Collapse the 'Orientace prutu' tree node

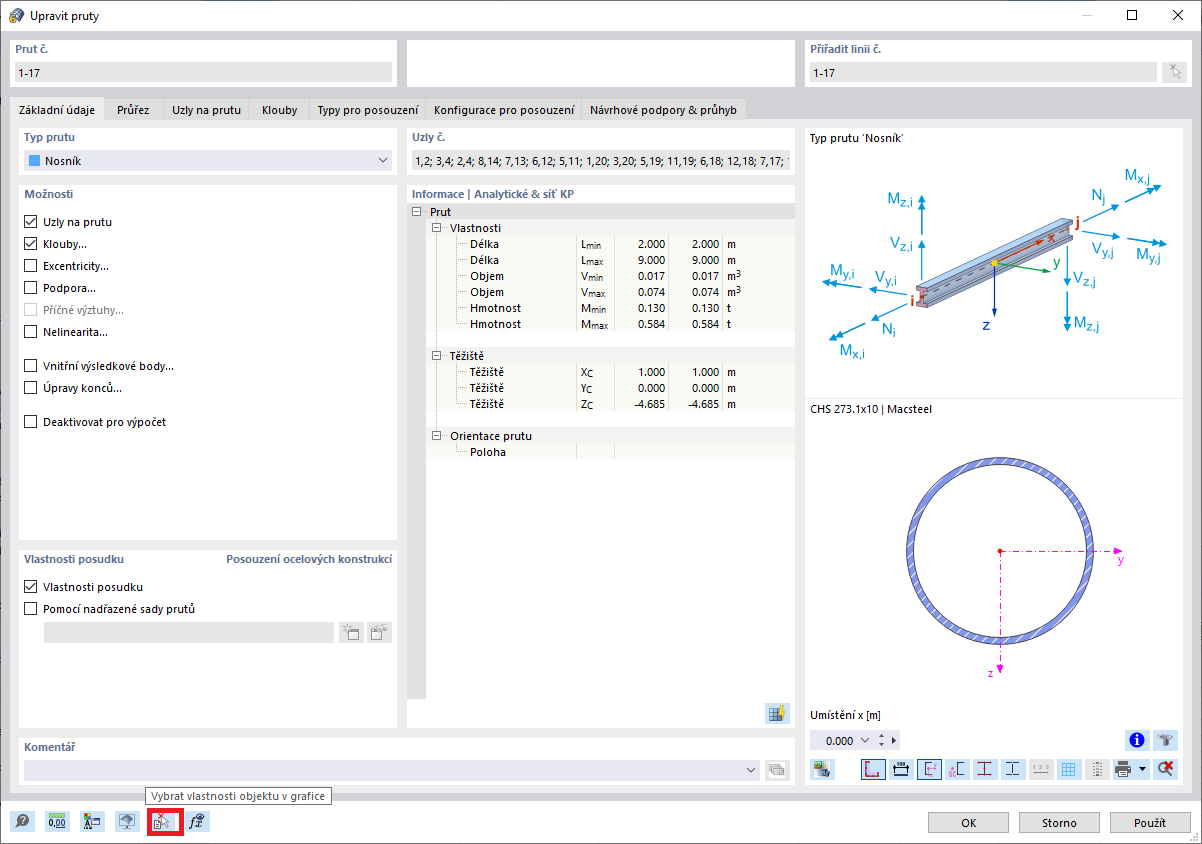[x=436, y=436]
